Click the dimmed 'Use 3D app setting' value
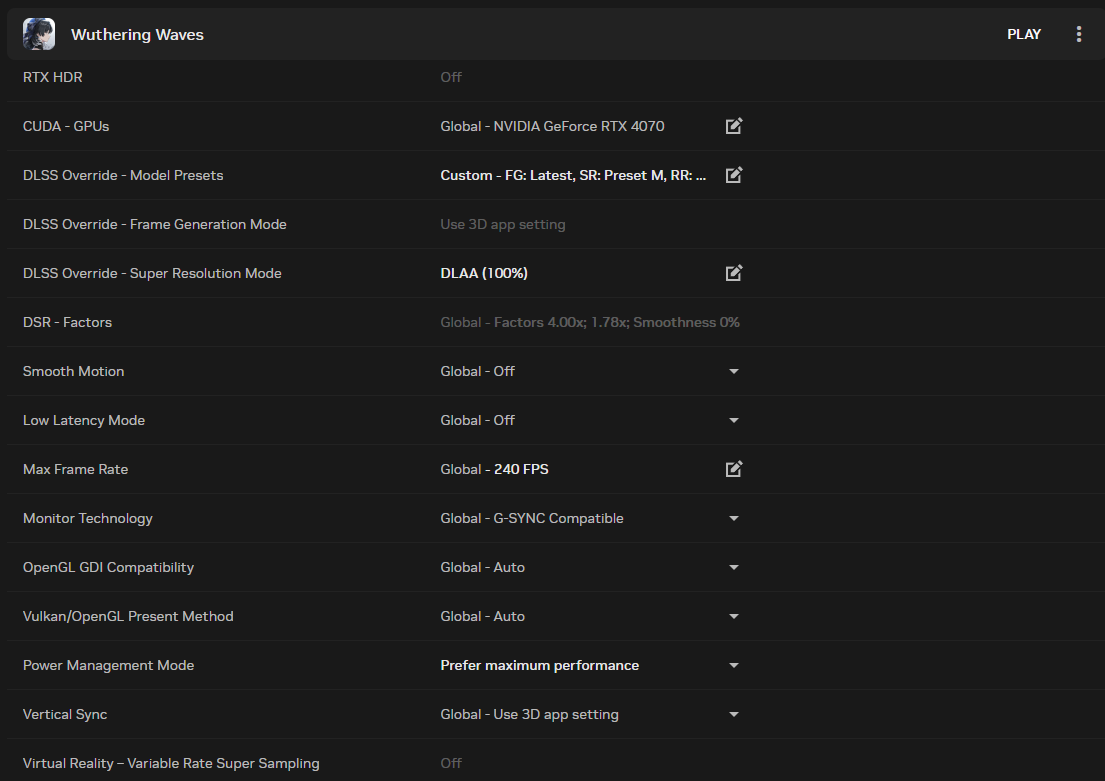This screenshot has height=781, width=1105. (502, 224)
